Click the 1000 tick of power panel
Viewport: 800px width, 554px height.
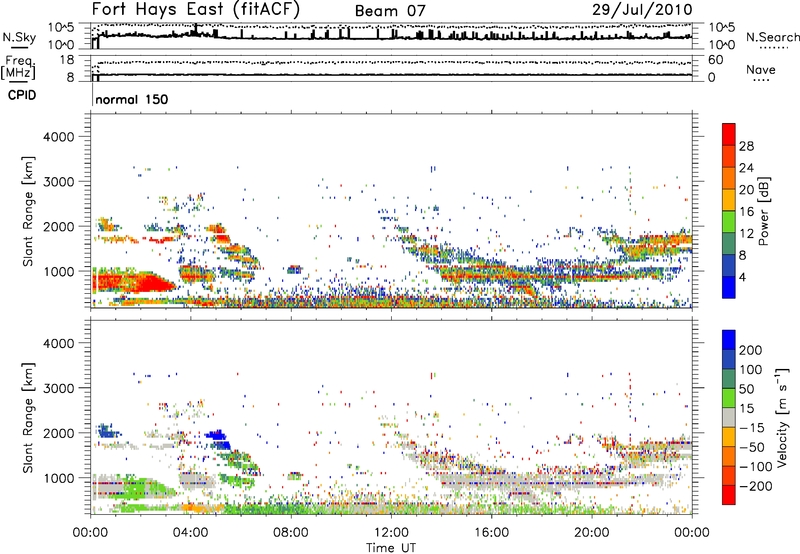tap(59, 271)
